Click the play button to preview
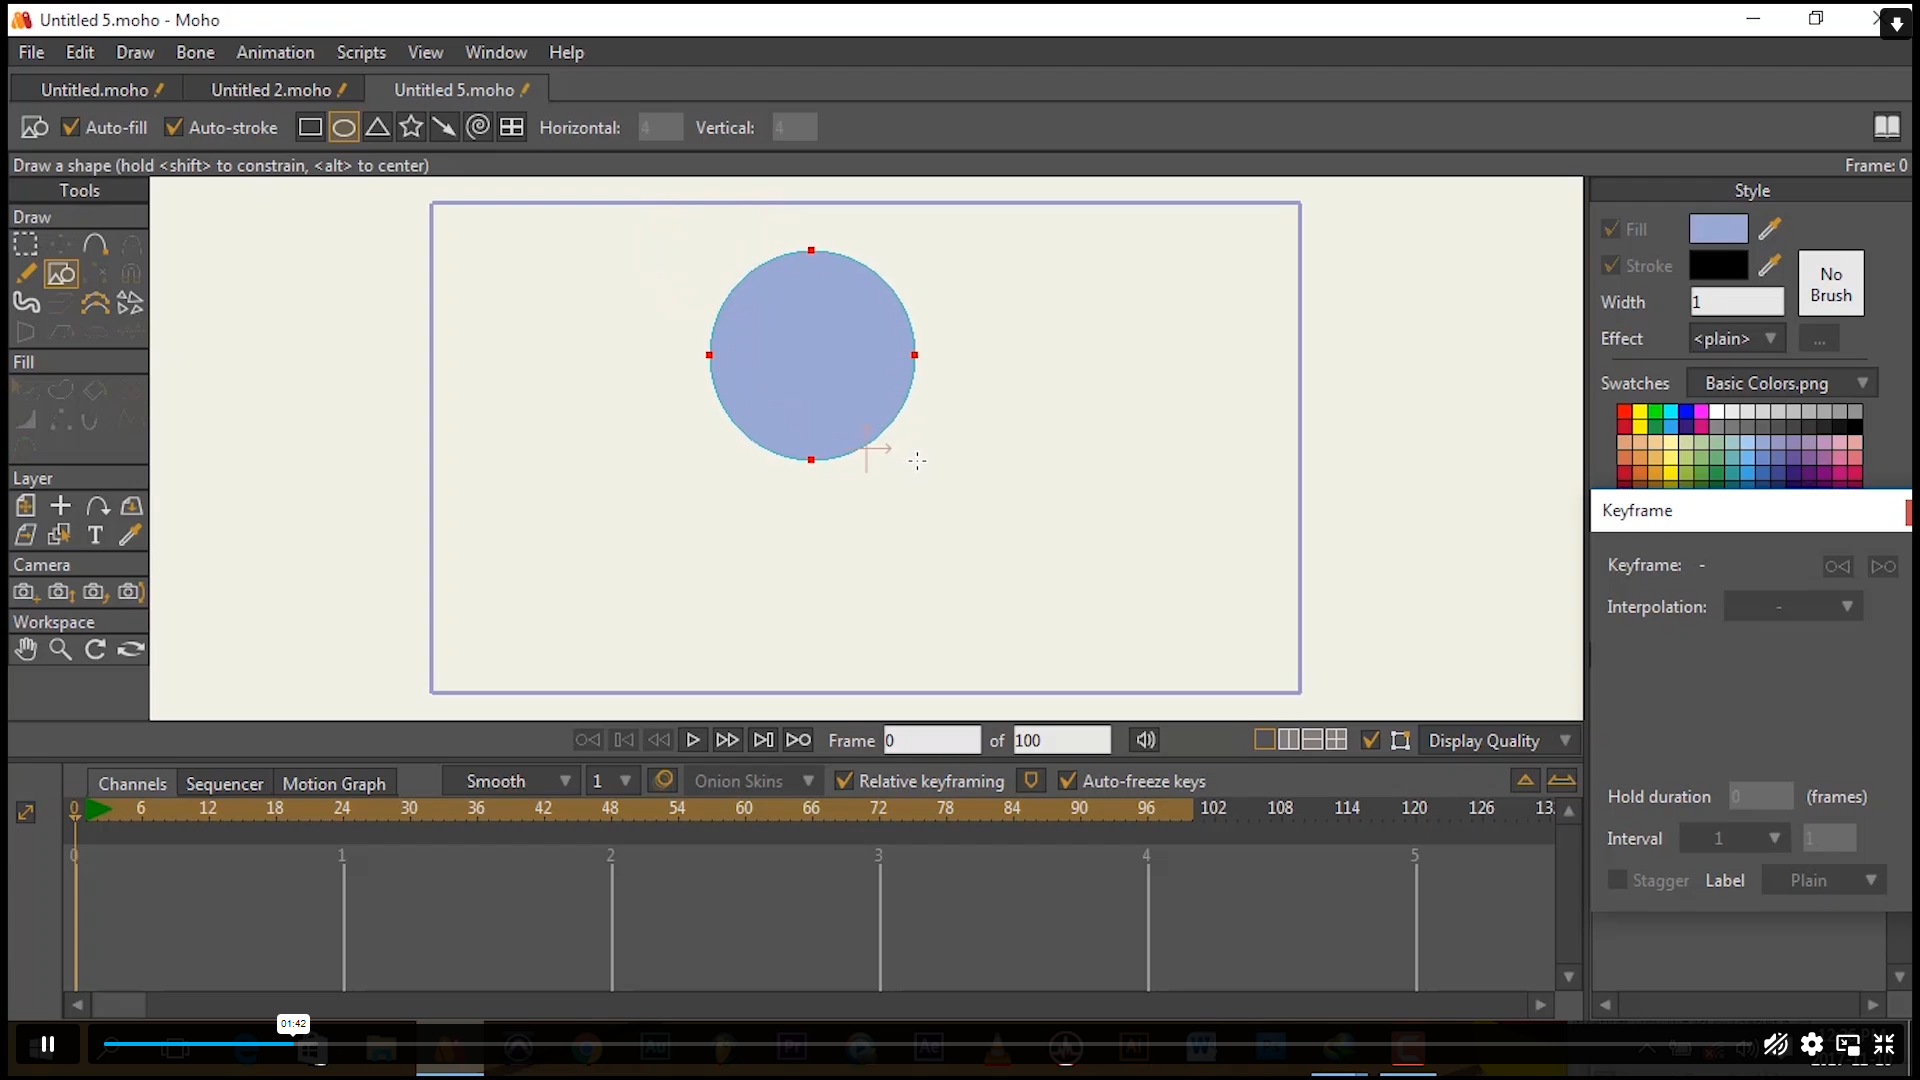1920x1080 pixels. (x=692, y=740)
